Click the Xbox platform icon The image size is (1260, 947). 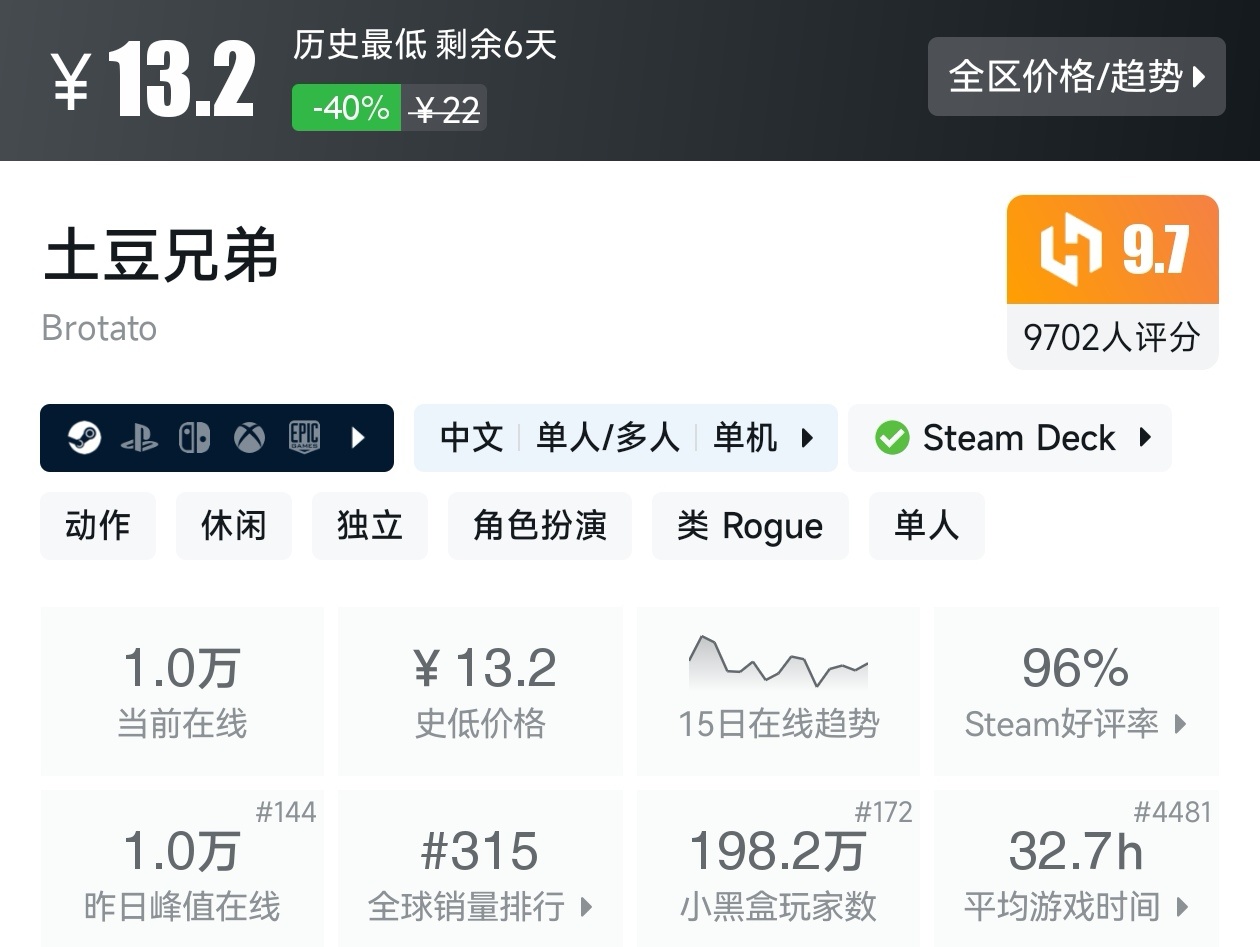[x=248, y=437]
